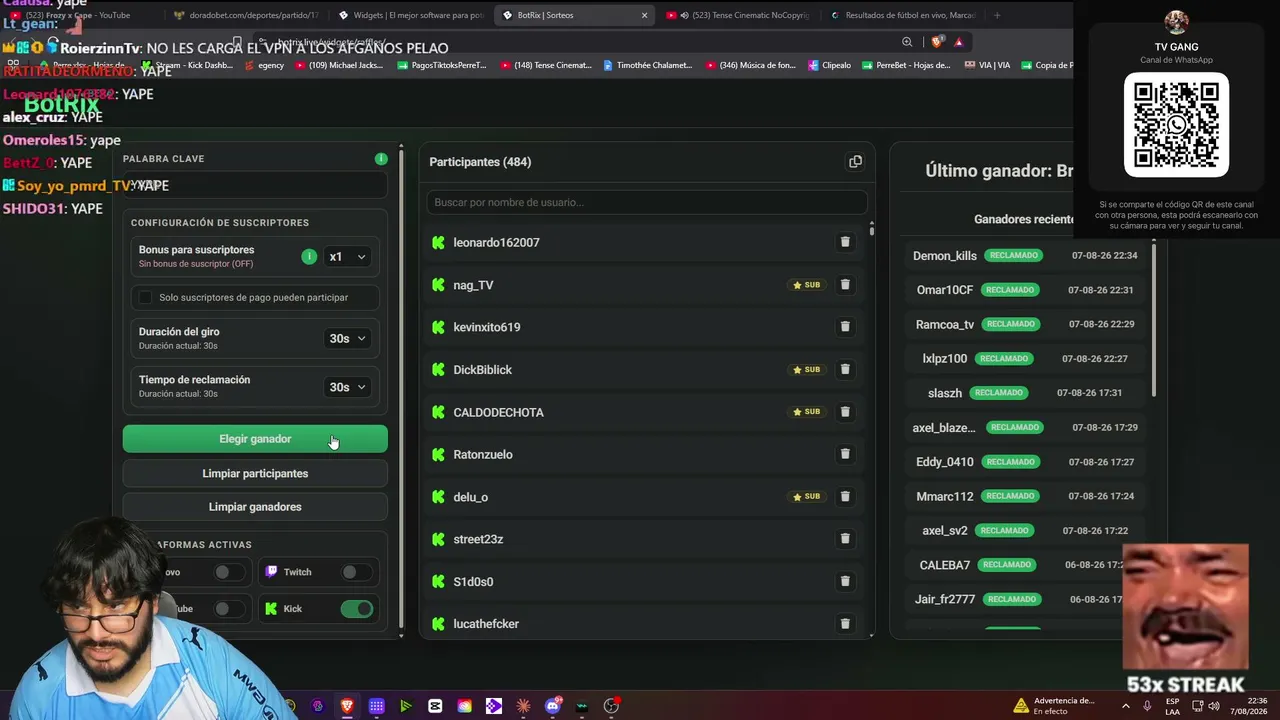Image resolution: width=1280 pixels, height=720 pixels.
Task: Toggle the switch left of the Kick card
Action: (x=228, y=609)
